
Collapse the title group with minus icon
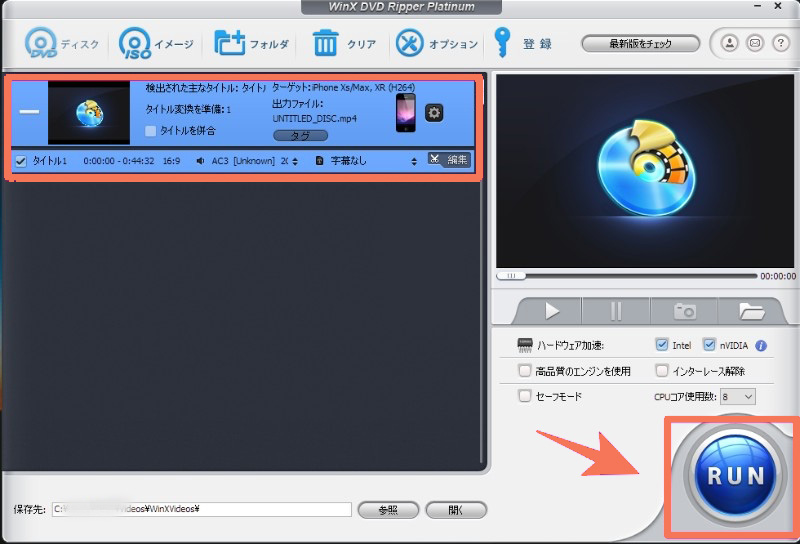click(29, 112)
